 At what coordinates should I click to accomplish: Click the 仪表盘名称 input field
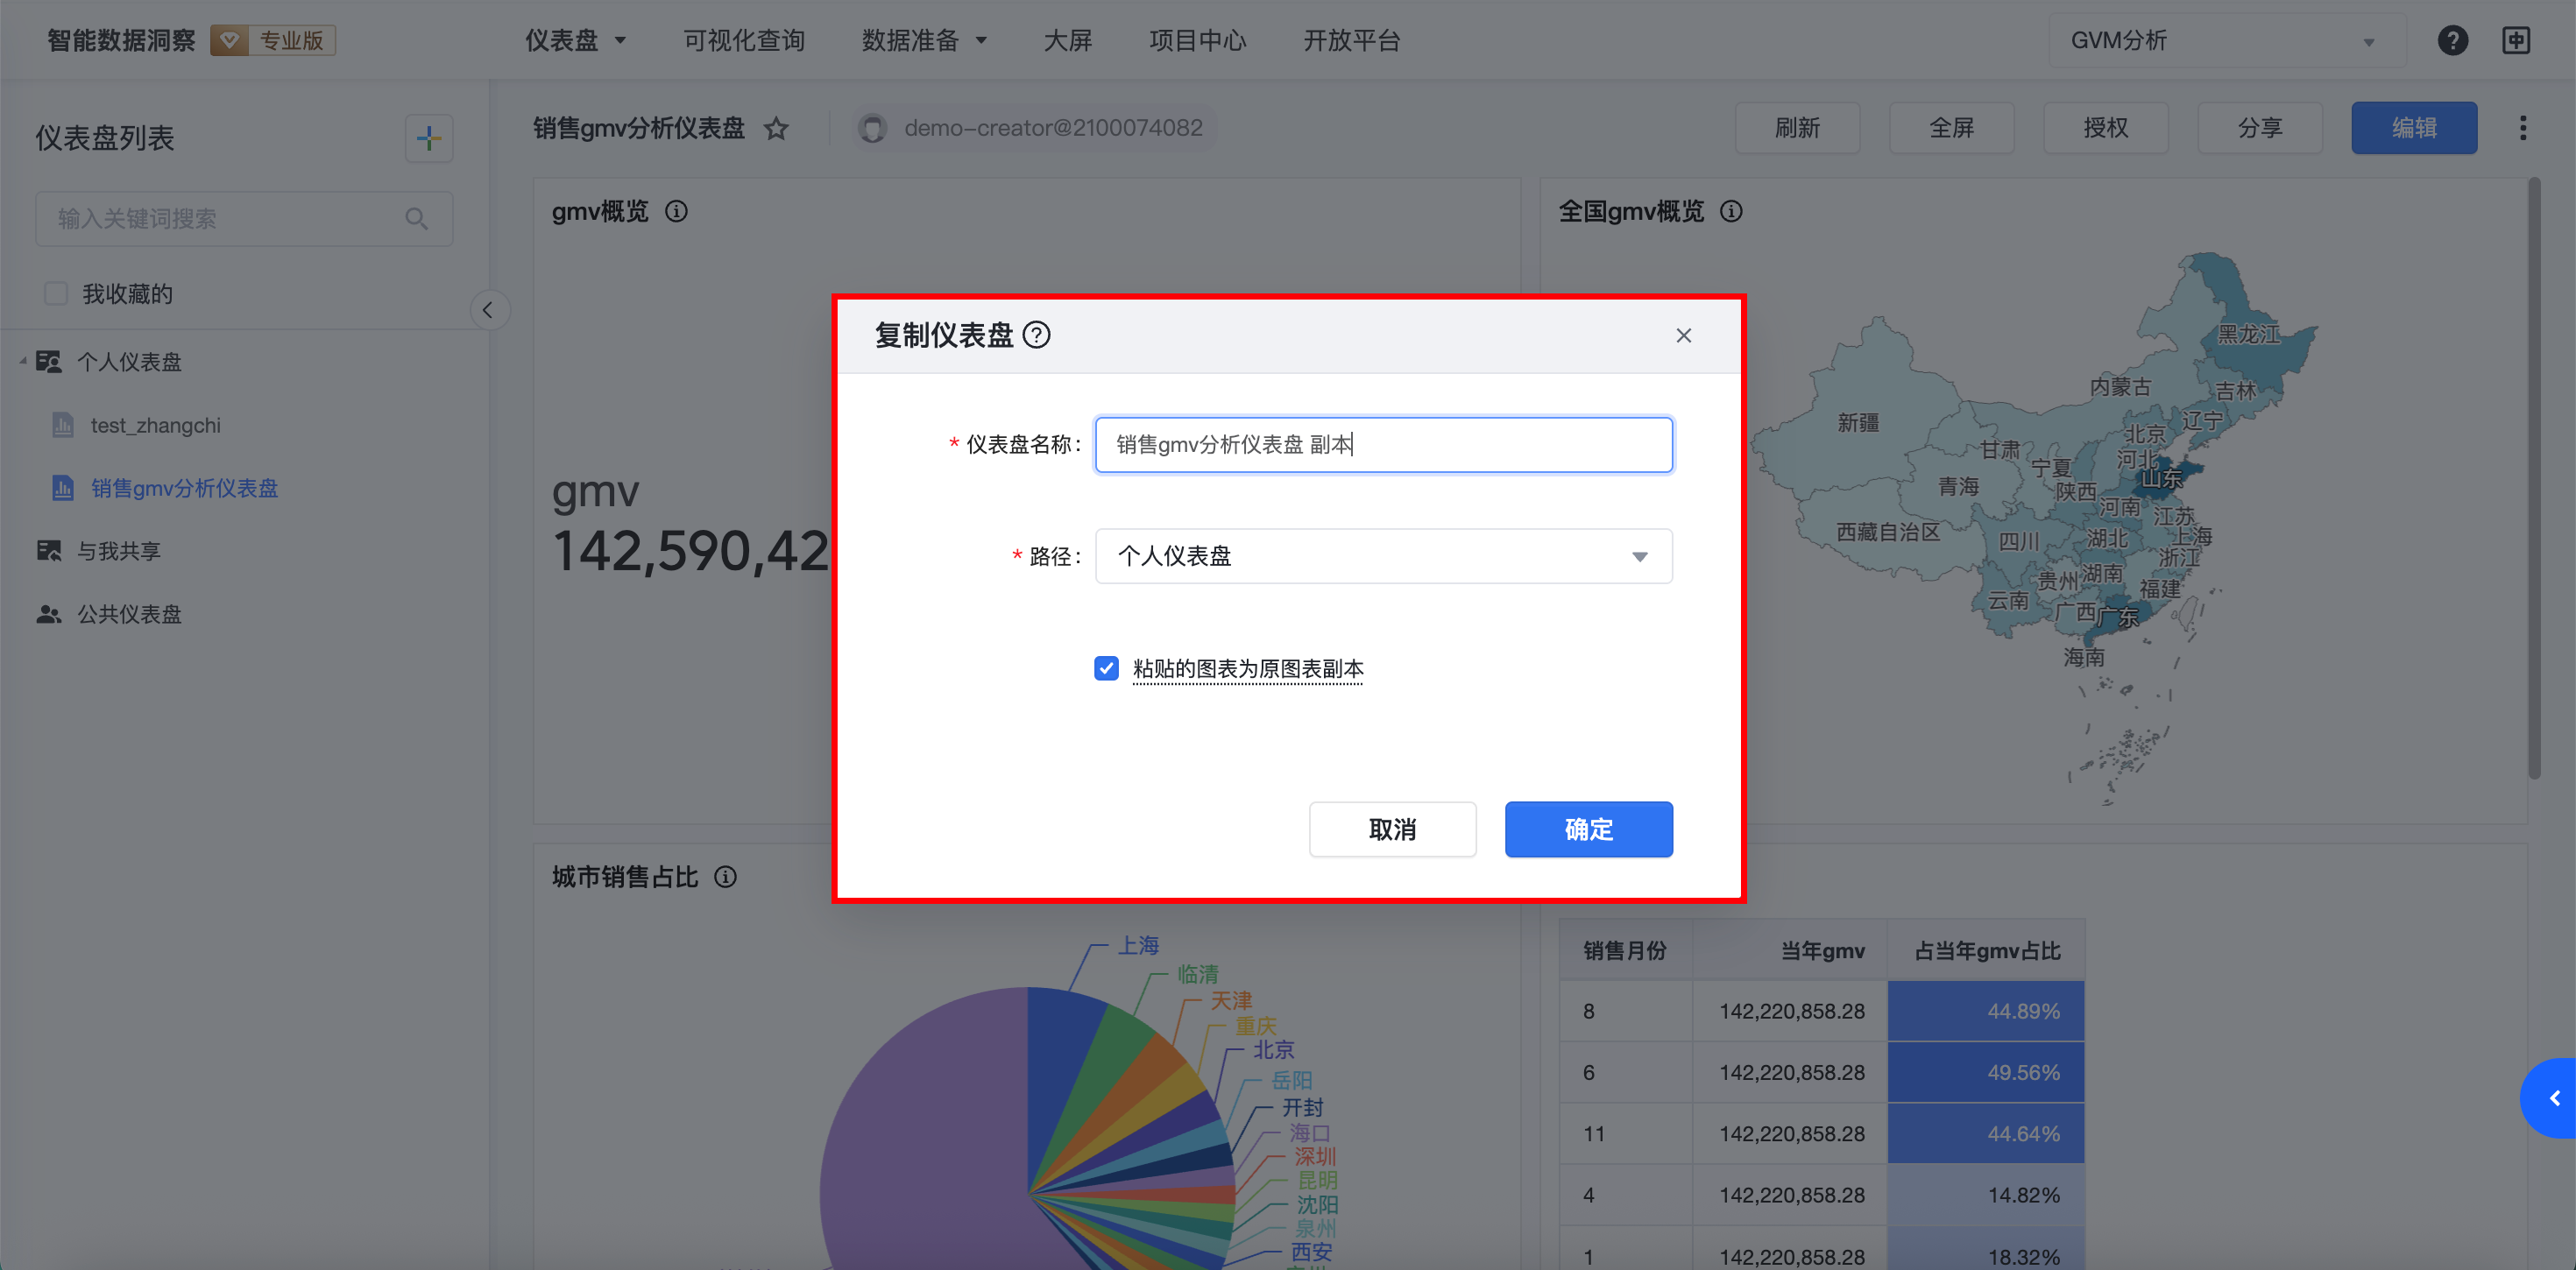click(1383, 445)
